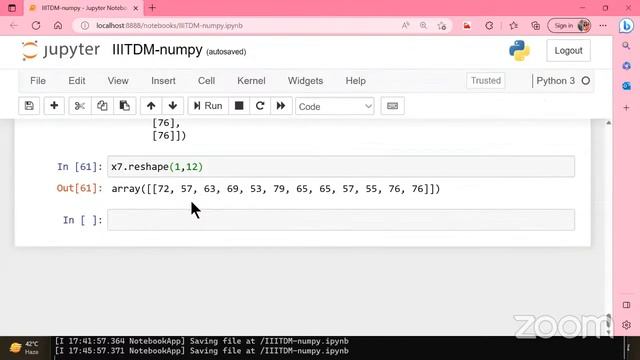Click the Jupyter logo
The width and height of the screenshot is (640, 360).
click(61, 51)
